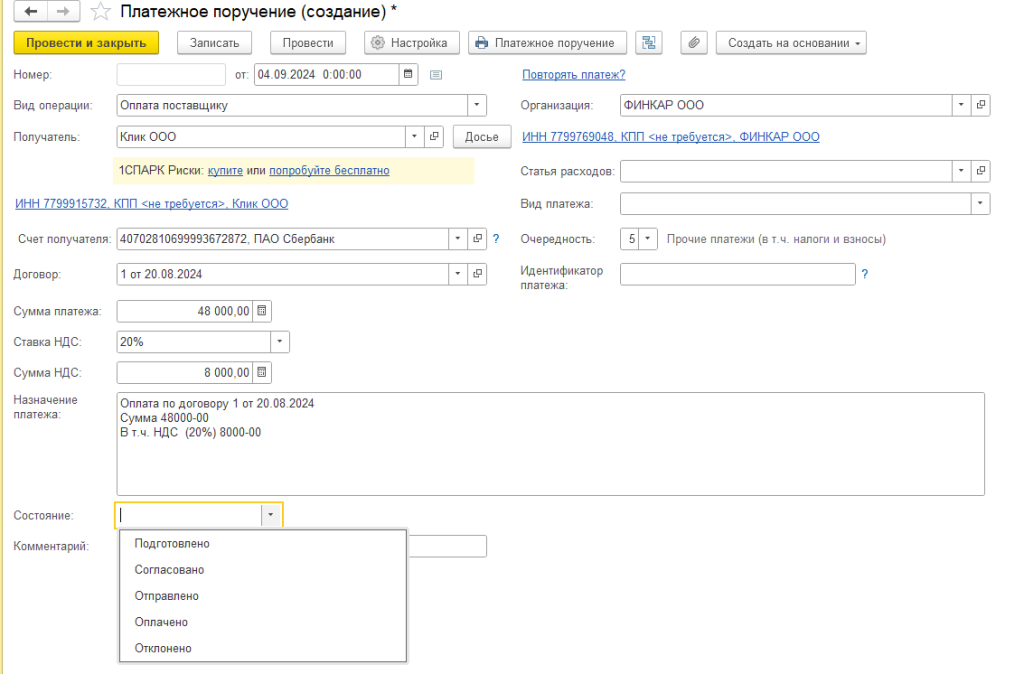Open calculator icon in Сумма платежа field
The width and height of the screenshot is (1024, 674).
click(x=262, y=311)
